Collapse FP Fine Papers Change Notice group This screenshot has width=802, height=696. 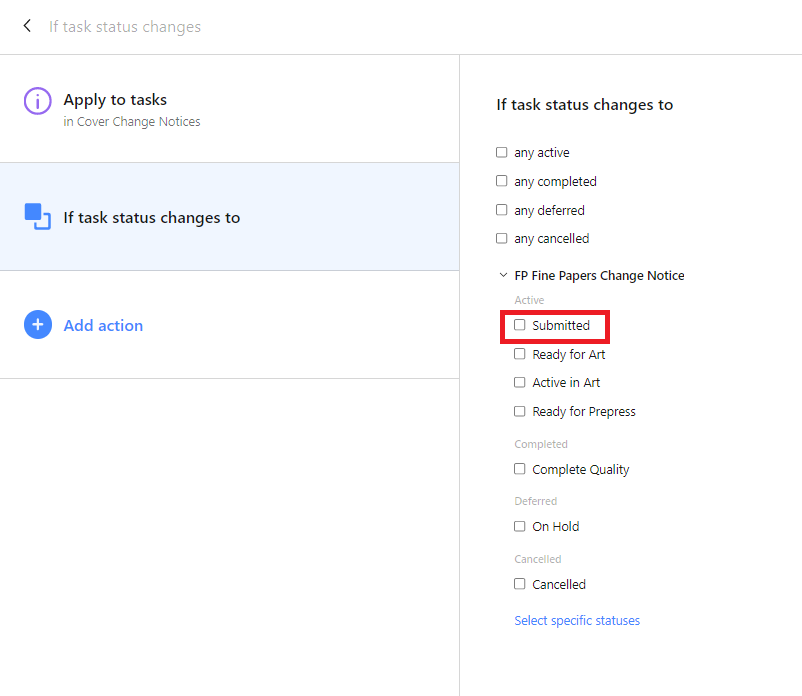pos(502,276)
